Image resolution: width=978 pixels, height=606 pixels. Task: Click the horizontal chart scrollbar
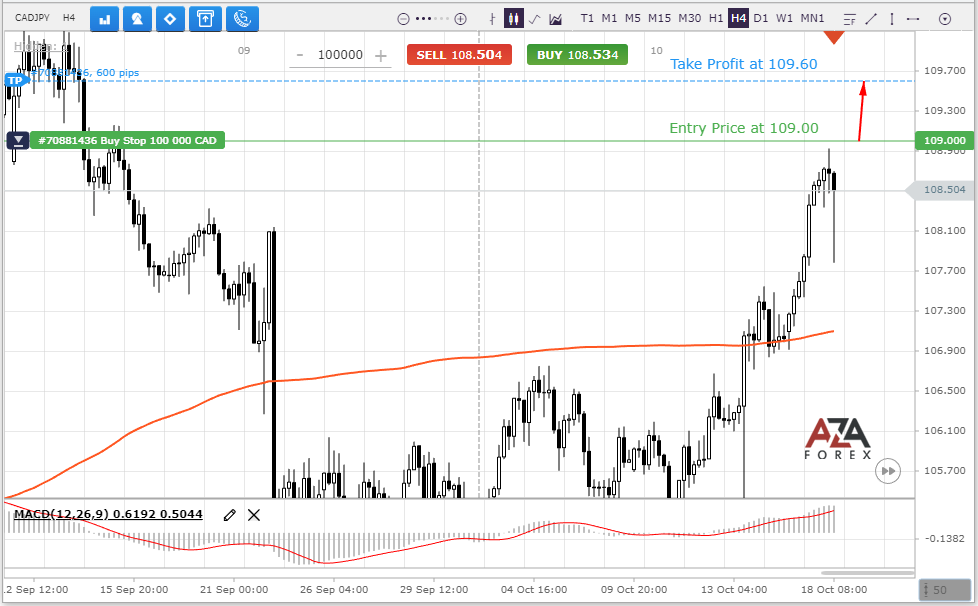(x=868, y=572)
